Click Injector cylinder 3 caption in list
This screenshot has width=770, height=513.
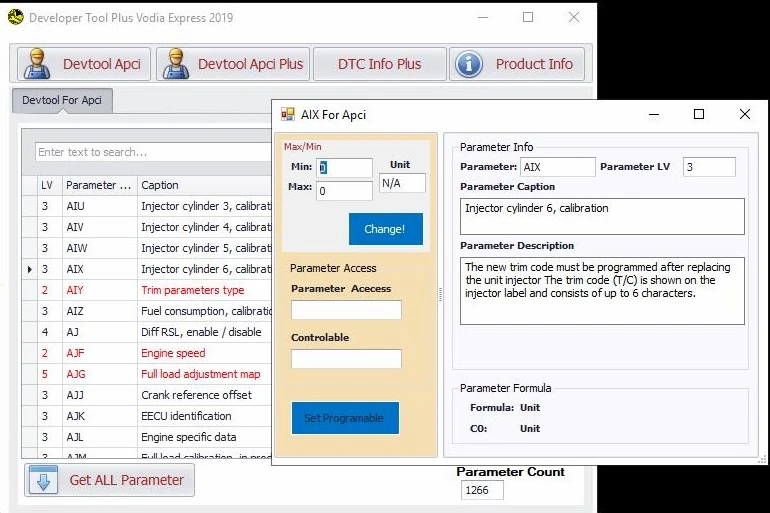[206, 206]
